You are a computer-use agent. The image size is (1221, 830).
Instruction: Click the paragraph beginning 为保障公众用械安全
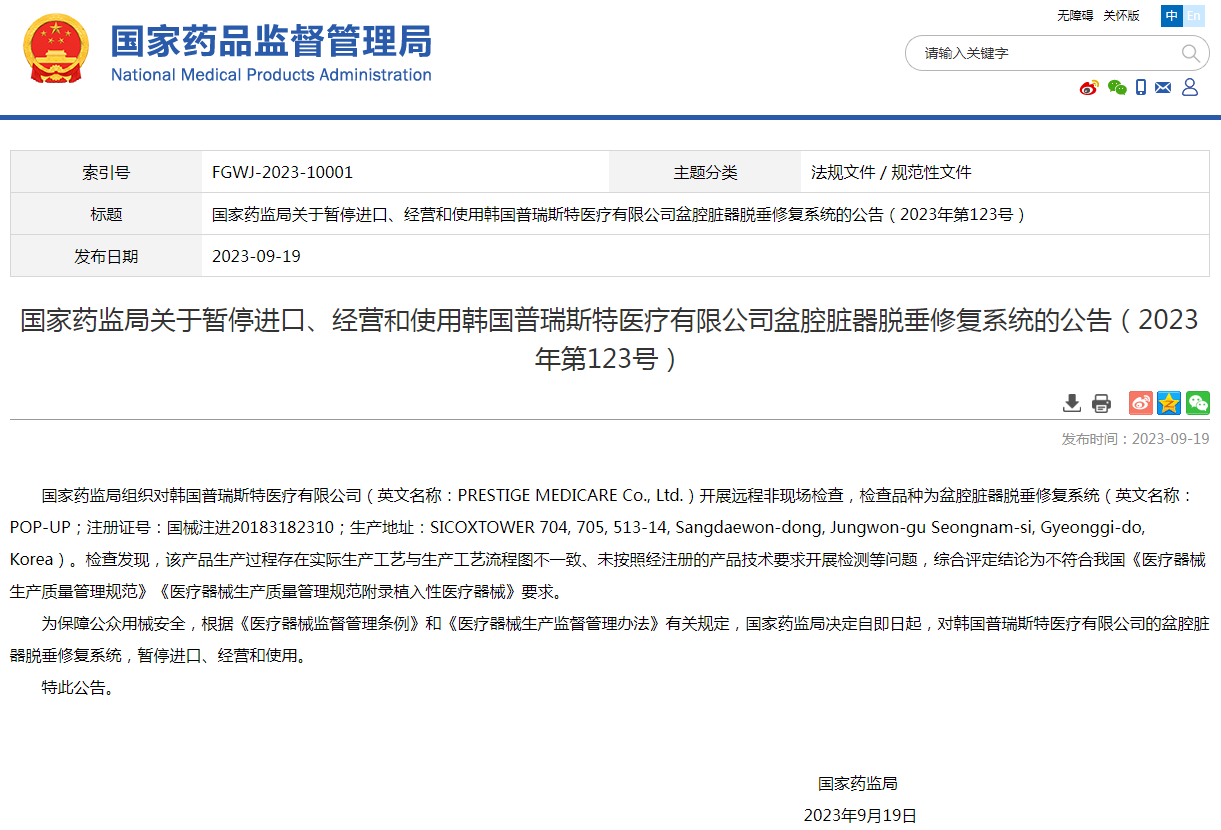(x=610, y=639)
